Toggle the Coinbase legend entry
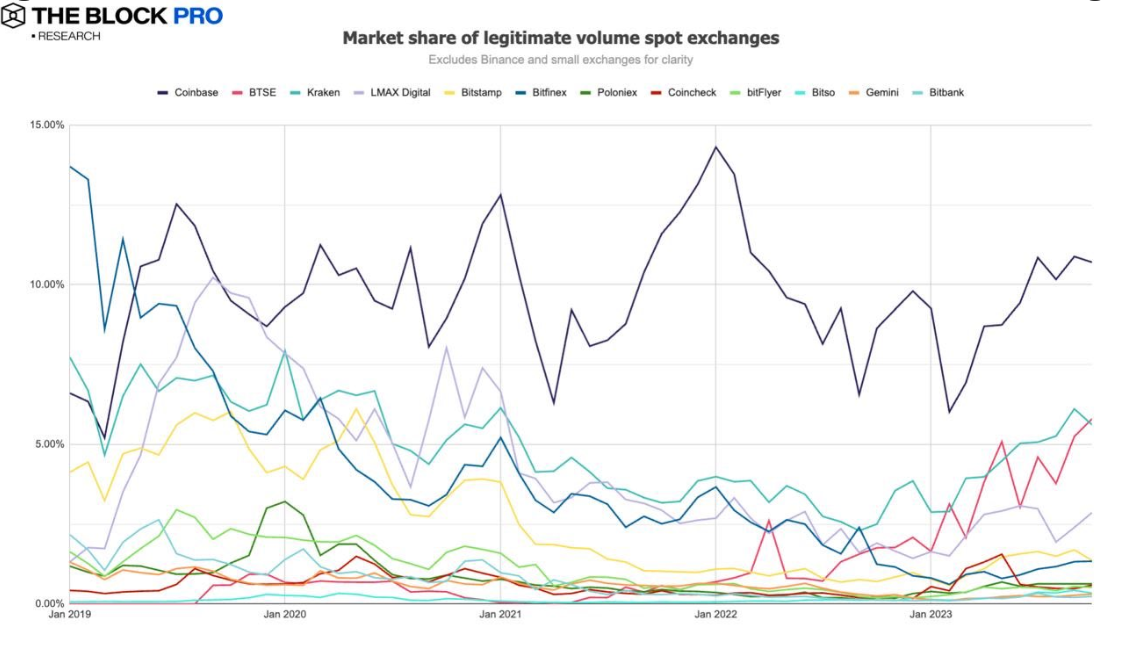Viewport: 1121px width, 647px height. (187, 92)
